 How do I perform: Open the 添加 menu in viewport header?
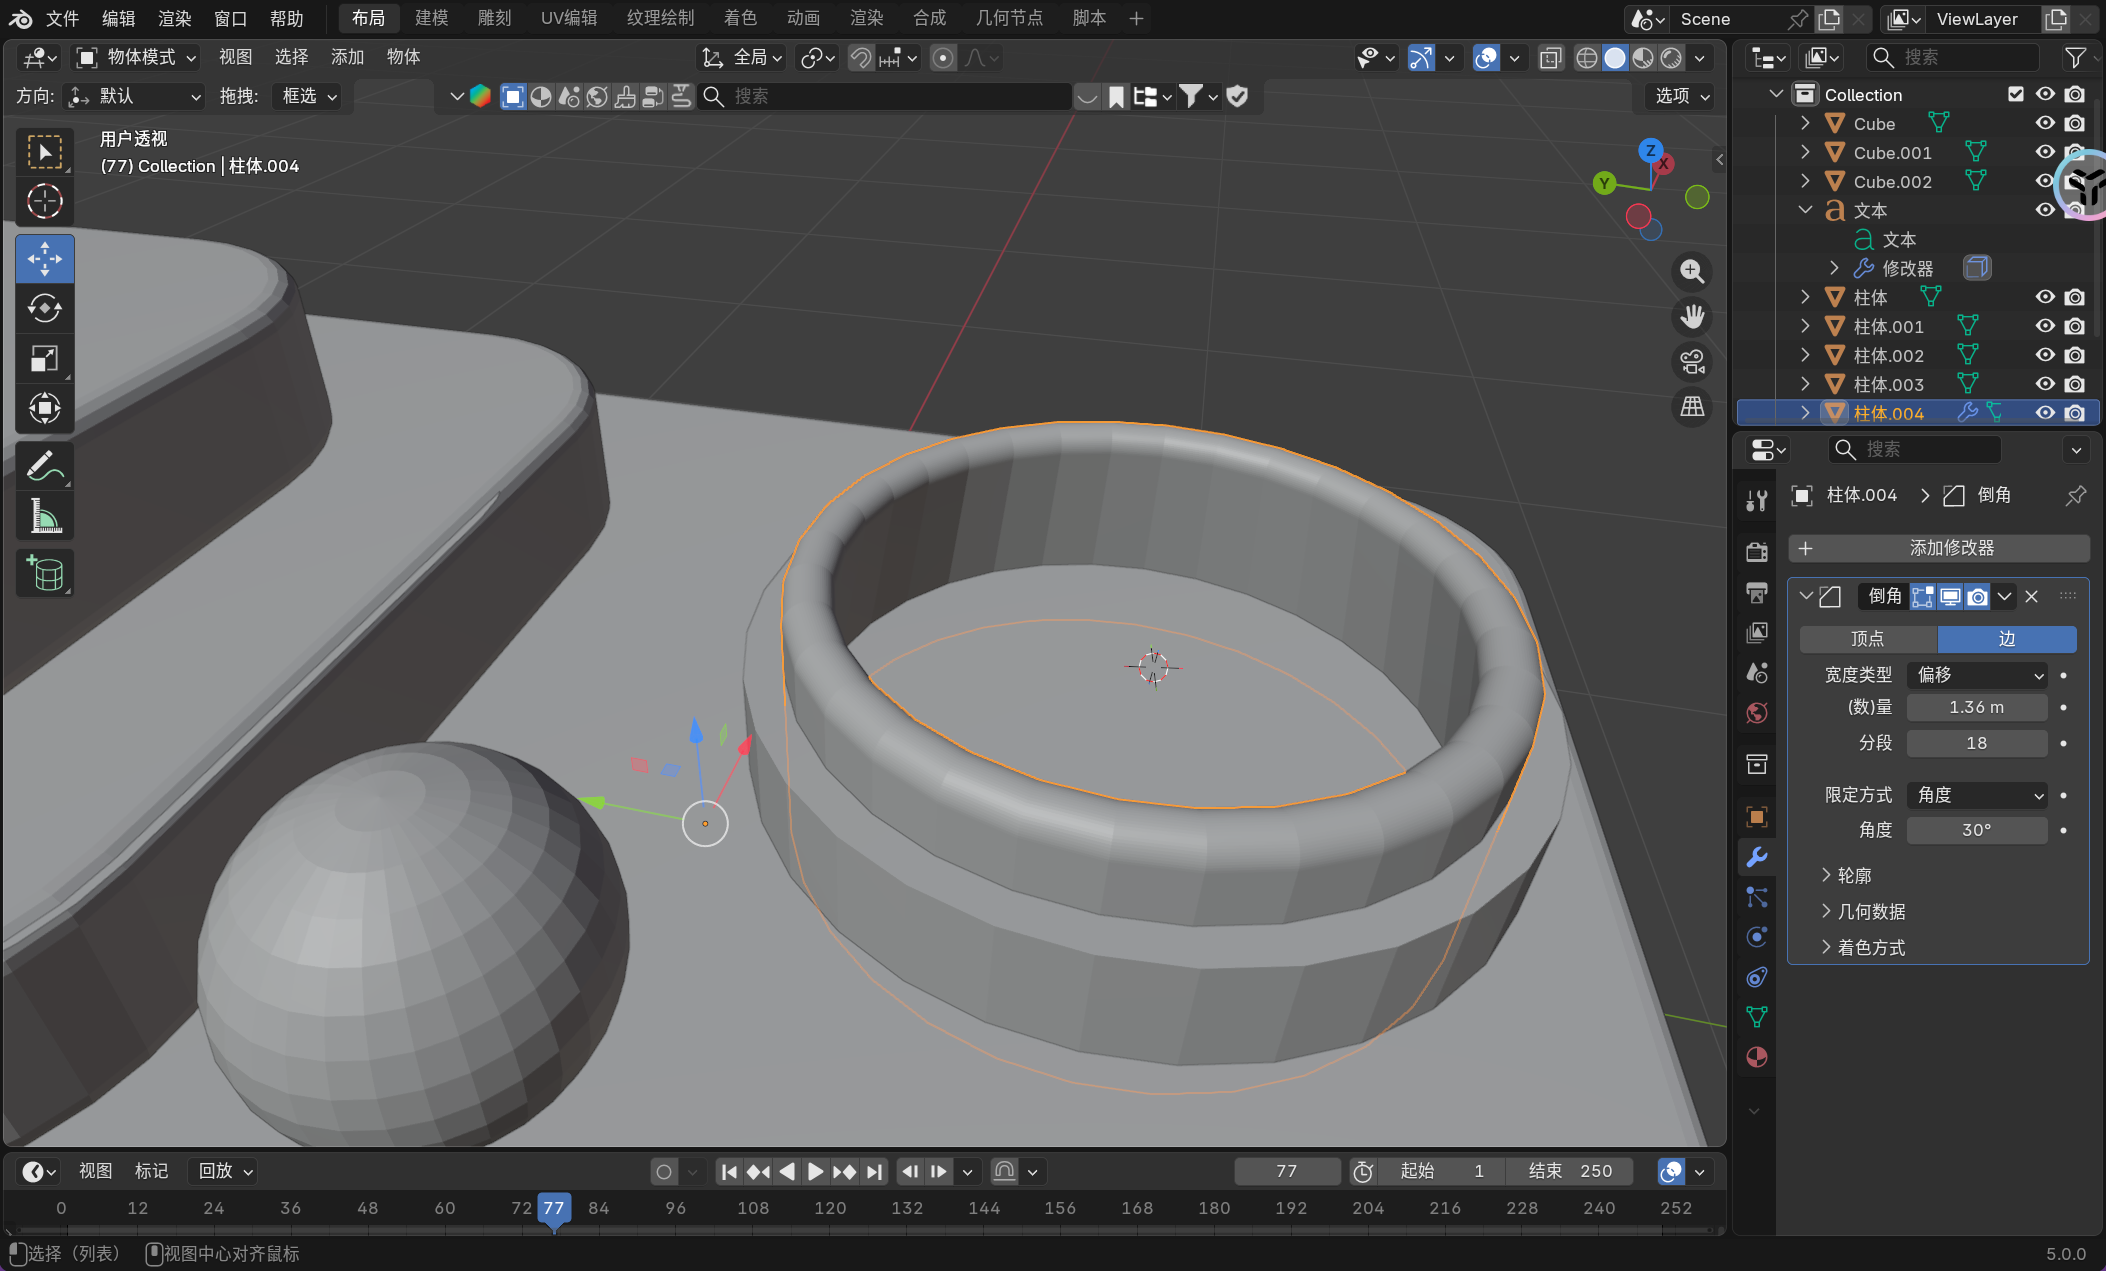pyautogui.click(x=347, y=57)
